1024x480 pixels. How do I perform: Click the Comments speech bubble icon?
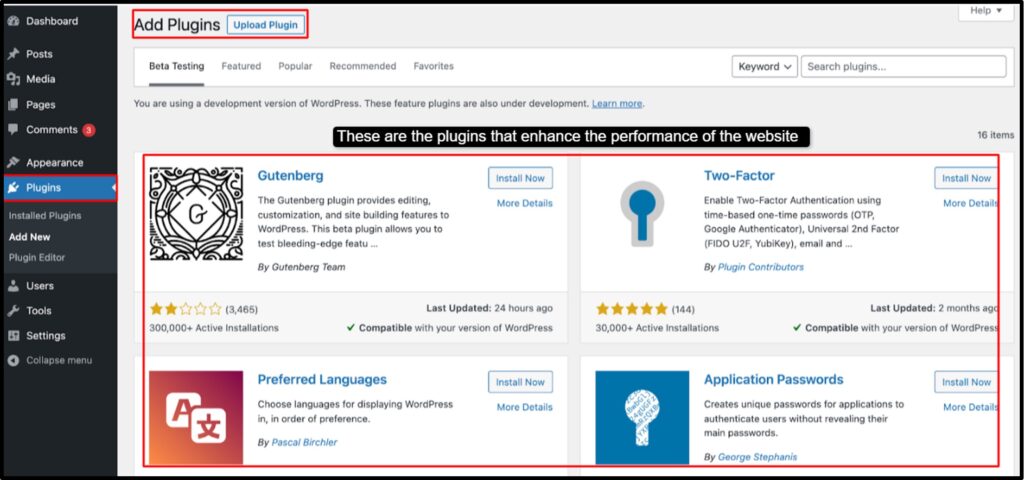pos(13,129)
